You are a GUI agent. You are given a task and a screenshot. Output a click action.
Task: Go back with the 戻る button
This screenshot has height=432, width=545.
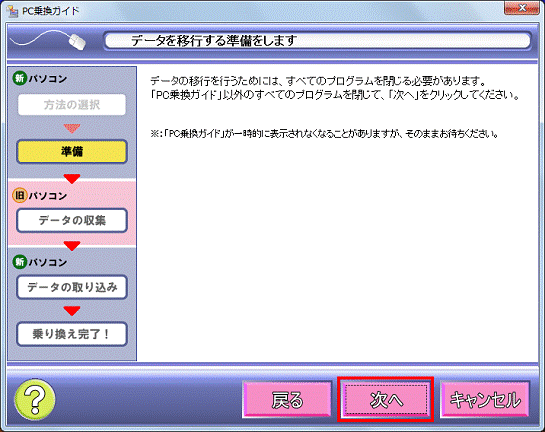[287, 399]
